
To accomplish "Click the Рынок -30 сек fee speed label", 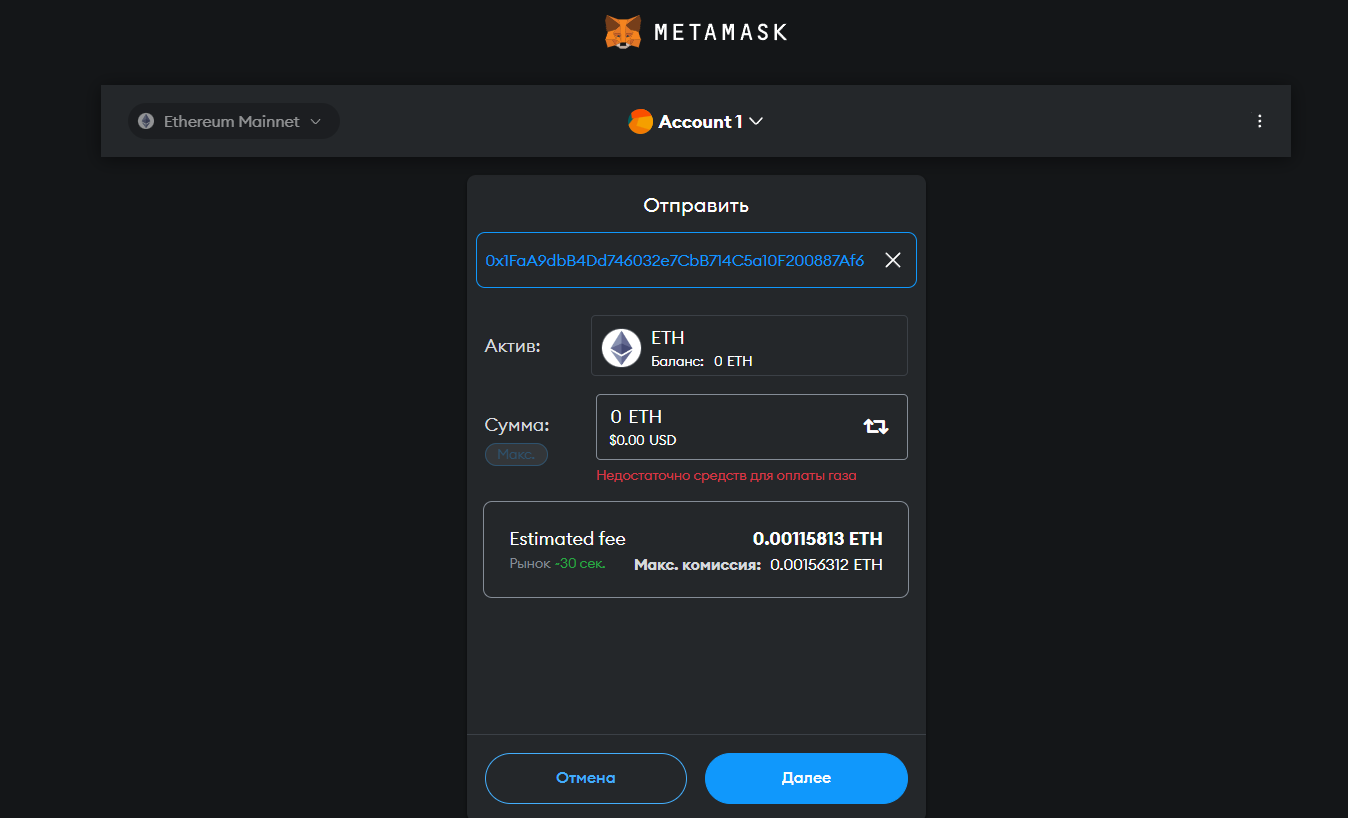I will click(557, 563).
